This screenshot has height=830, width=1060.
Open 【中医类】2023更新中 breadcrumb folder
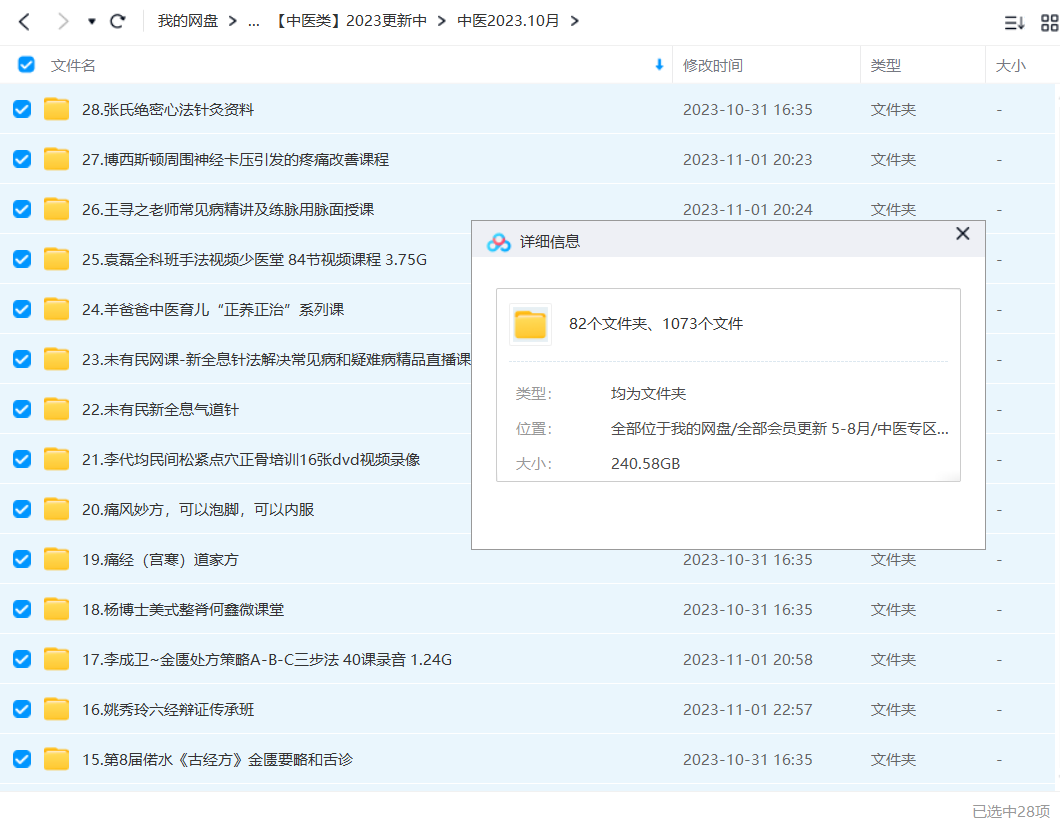[349, 21]
